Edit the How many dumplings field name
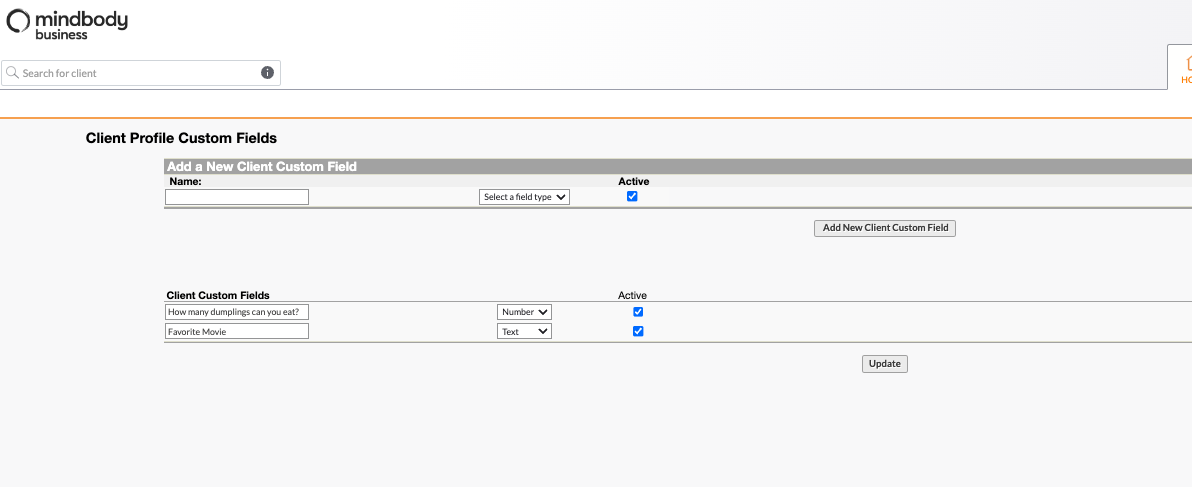The width and height of the screenshot is (1192, 487). [x=237, y=312]
